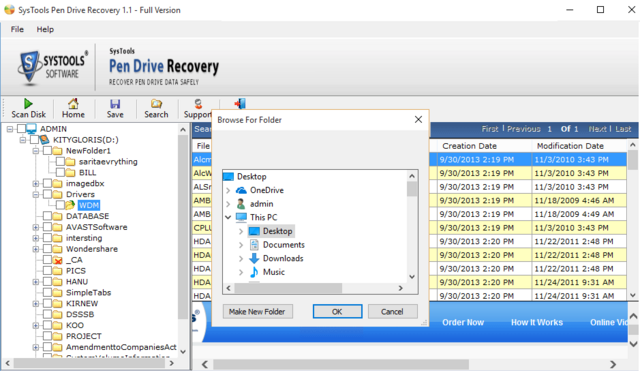Check the imagedbx checkbox
The image size is (640, 371).
(47, 184)
